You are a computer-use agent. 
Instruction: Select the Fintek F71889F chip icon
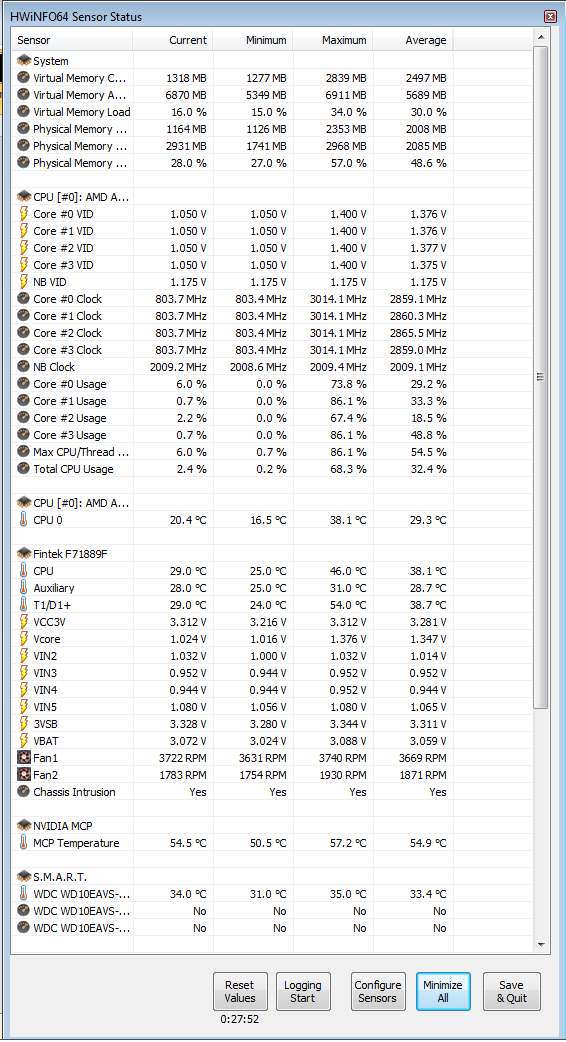(24, 553)
